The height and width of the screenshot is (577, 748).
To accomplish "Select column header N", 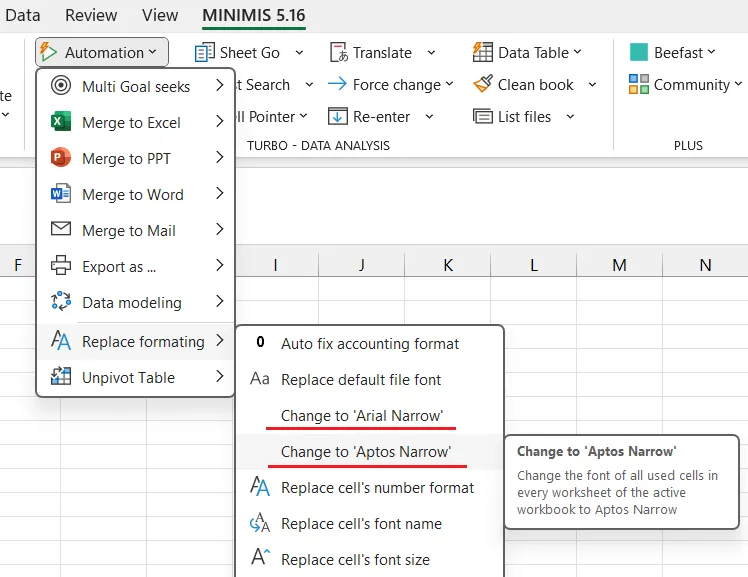I will [705, 265].
